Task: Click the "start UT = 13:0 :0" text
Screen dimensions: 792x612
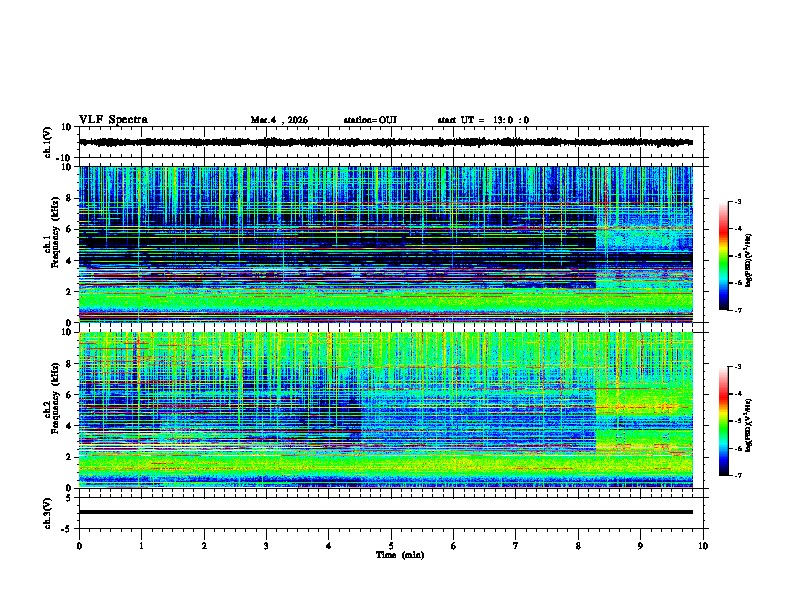Action: pos(483,120)
